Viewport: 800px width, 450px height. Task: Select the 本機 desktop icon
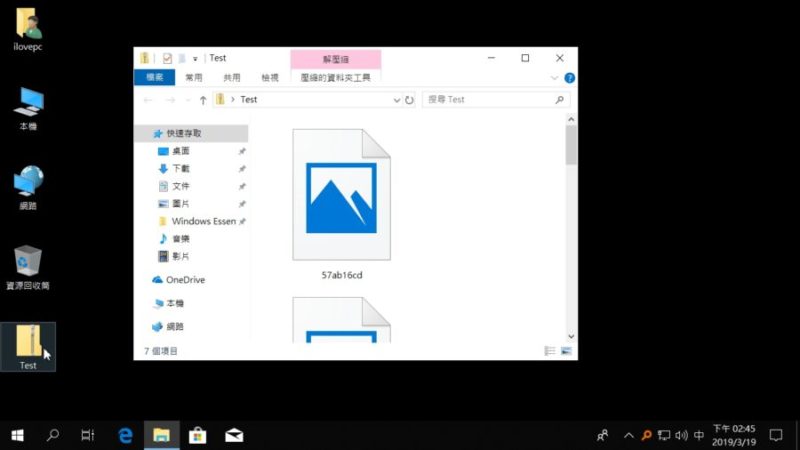[x=28, y=109]
